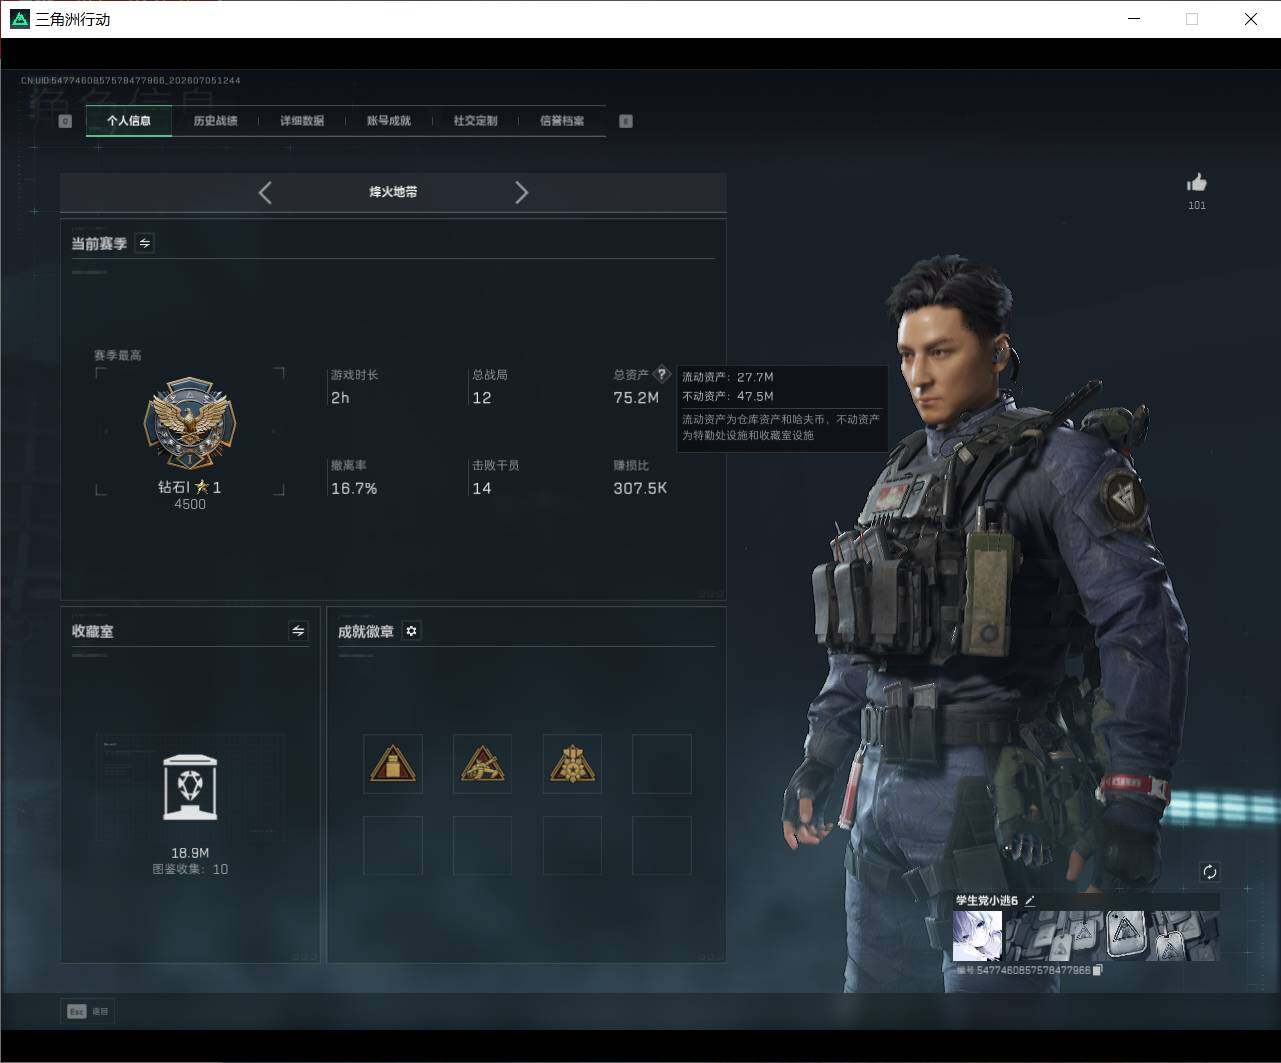Click the Esc 返回 back button
The width and height of the screenshot is (1281, 1063).
click(87, 1011)
